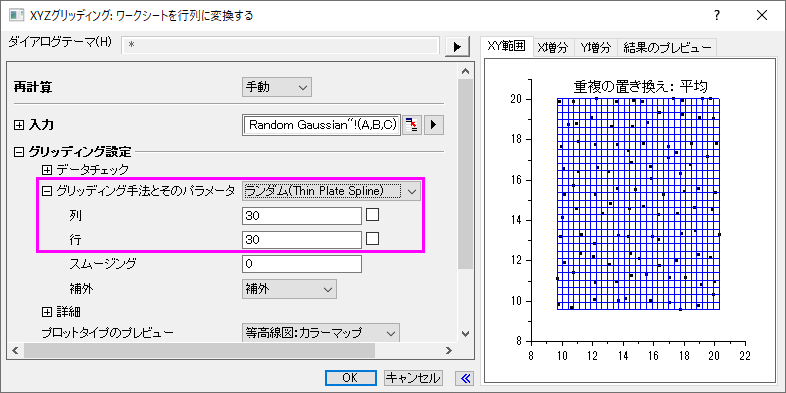Click the OK button
The height and width of the screenshot is (393, 786).
[x=350, y=378]
